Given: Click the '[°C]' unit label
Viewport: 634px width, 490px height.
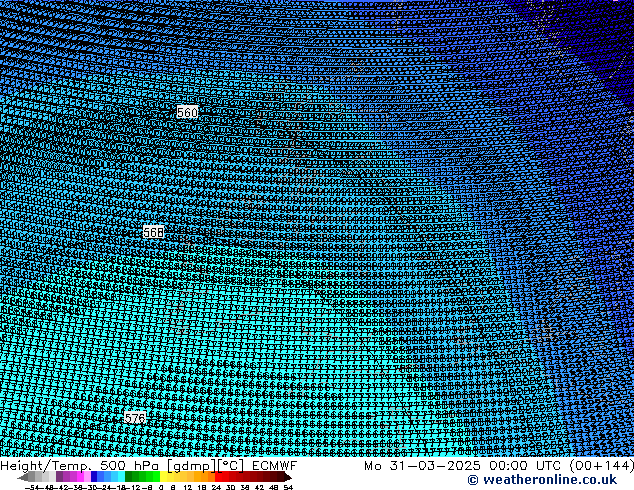Looking at the screenshot, I should tap(231, 466).
